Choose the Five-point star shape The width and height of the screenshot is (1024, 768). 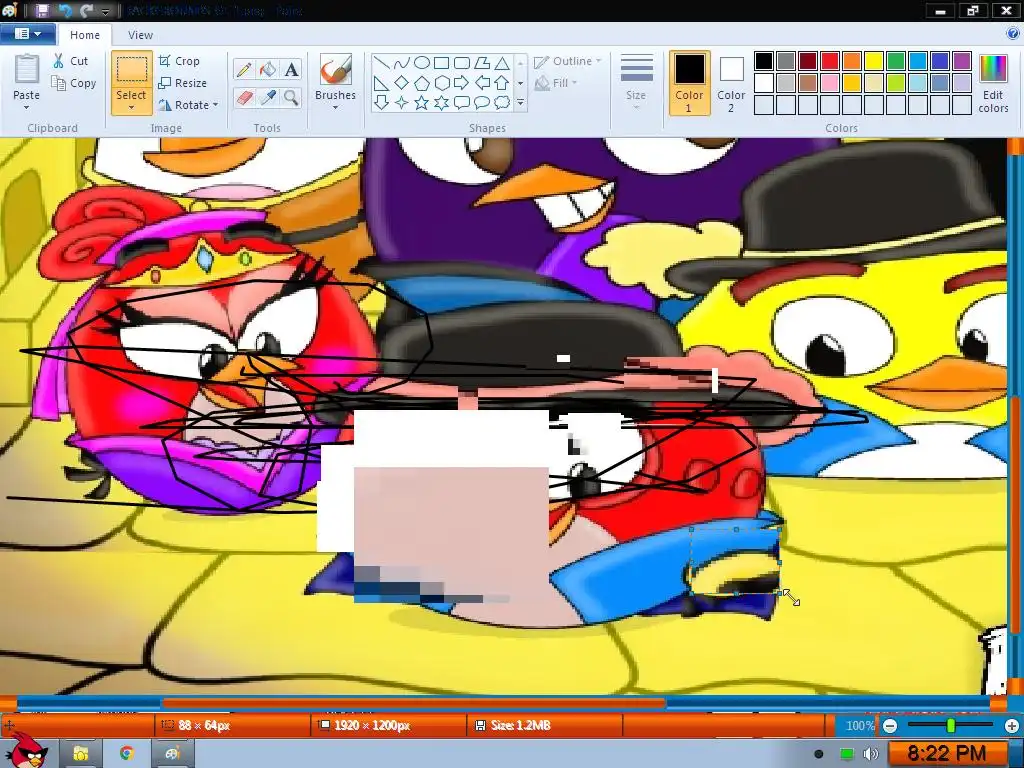pos(422,103)
